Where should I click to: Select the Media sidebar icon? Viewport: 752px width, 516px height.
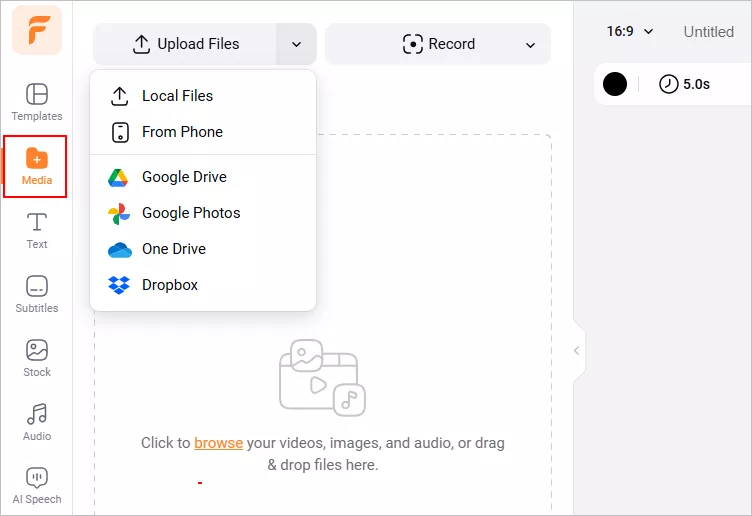pyautogui.click(x=36, y=166)
